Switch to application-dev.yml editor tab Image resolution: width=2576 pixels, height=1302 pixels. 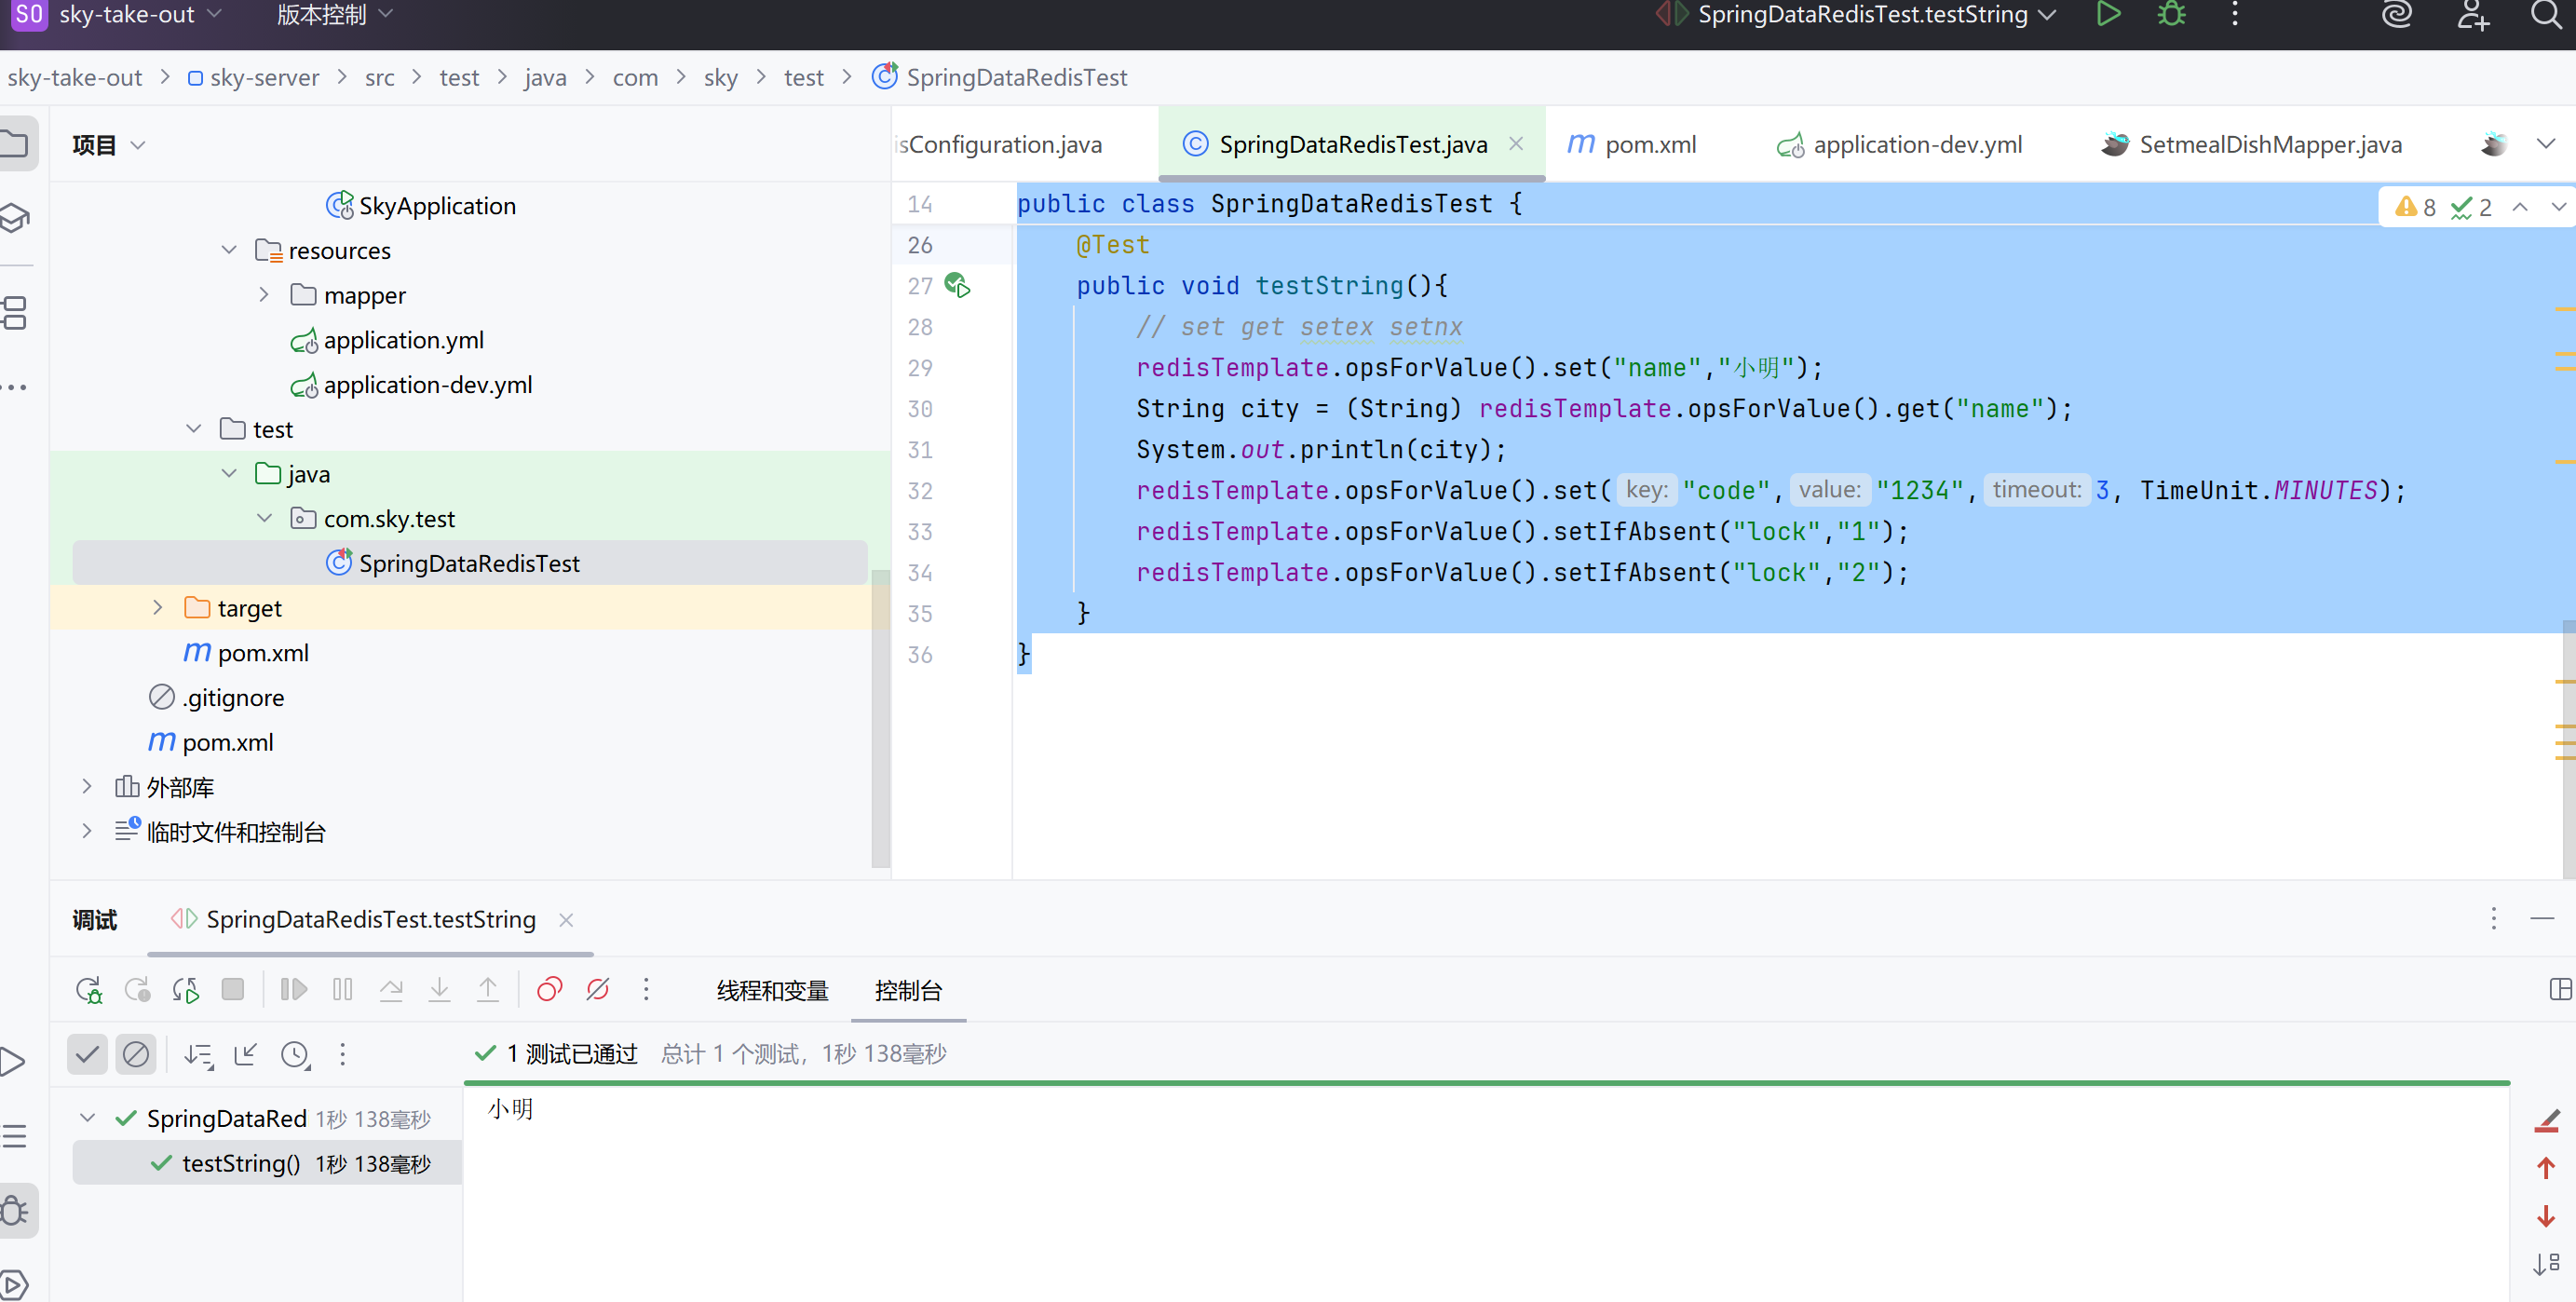tap(1900, 144)
